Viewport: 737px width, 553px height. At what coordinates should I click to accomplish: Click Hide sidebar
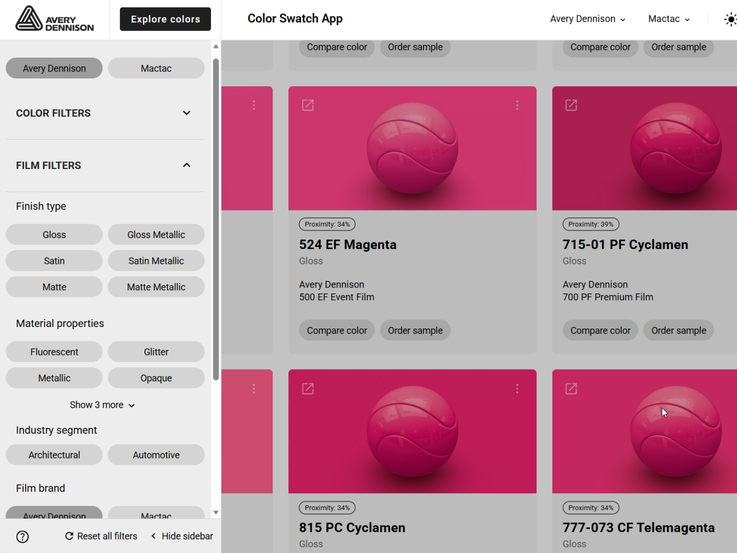point(182,536)
